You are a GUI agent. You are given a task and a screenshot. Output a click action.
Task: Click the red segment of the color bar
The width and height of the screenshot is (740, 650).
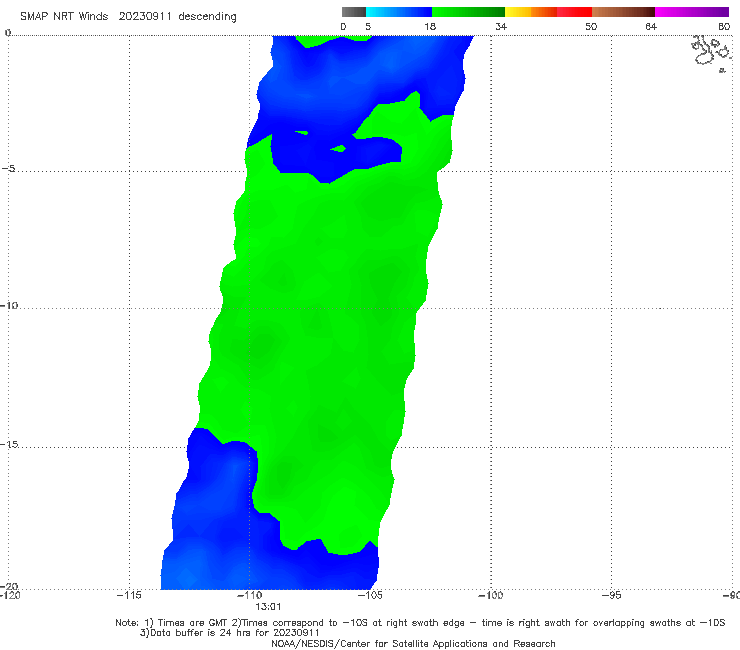click(574, 12)
